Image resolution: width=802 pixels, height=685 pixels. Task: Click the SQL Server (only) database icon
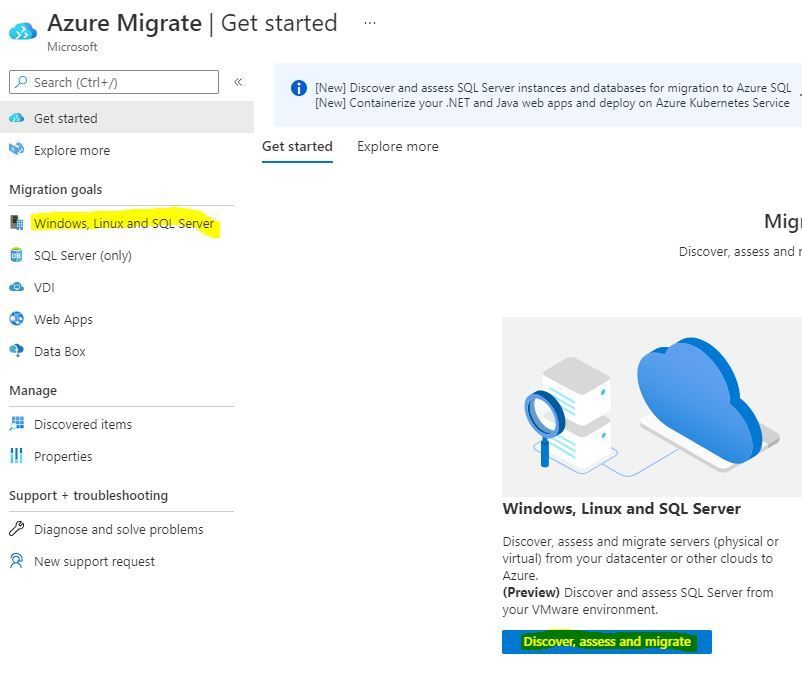pos(16,255)
